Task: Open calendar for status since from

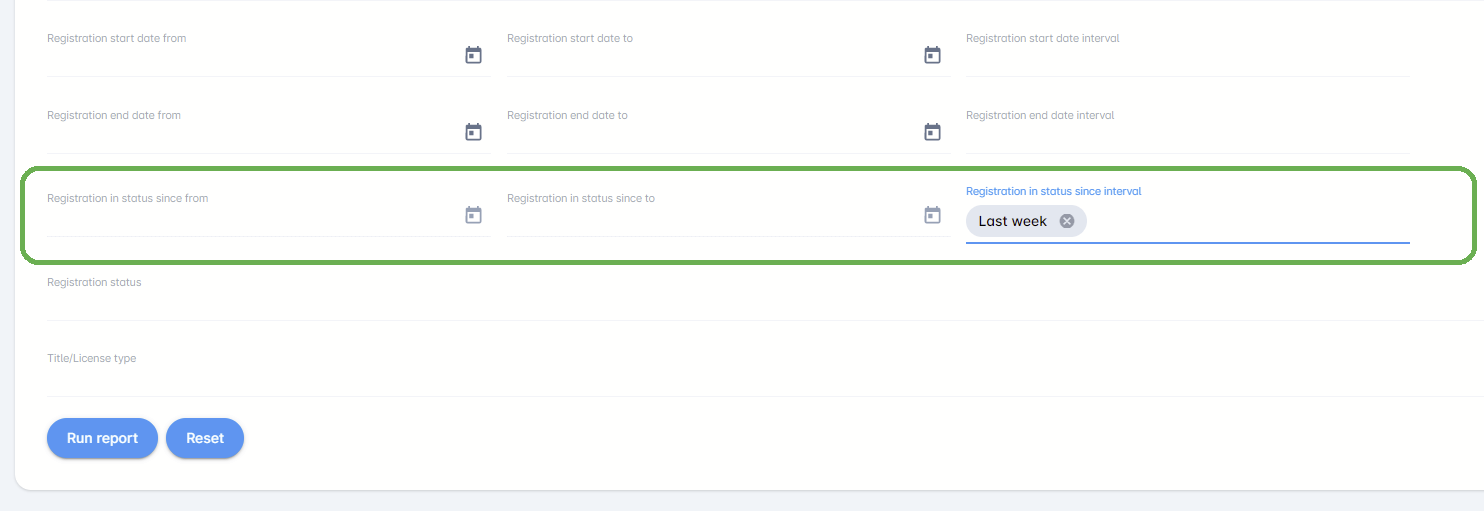Action: coord(473,215)
